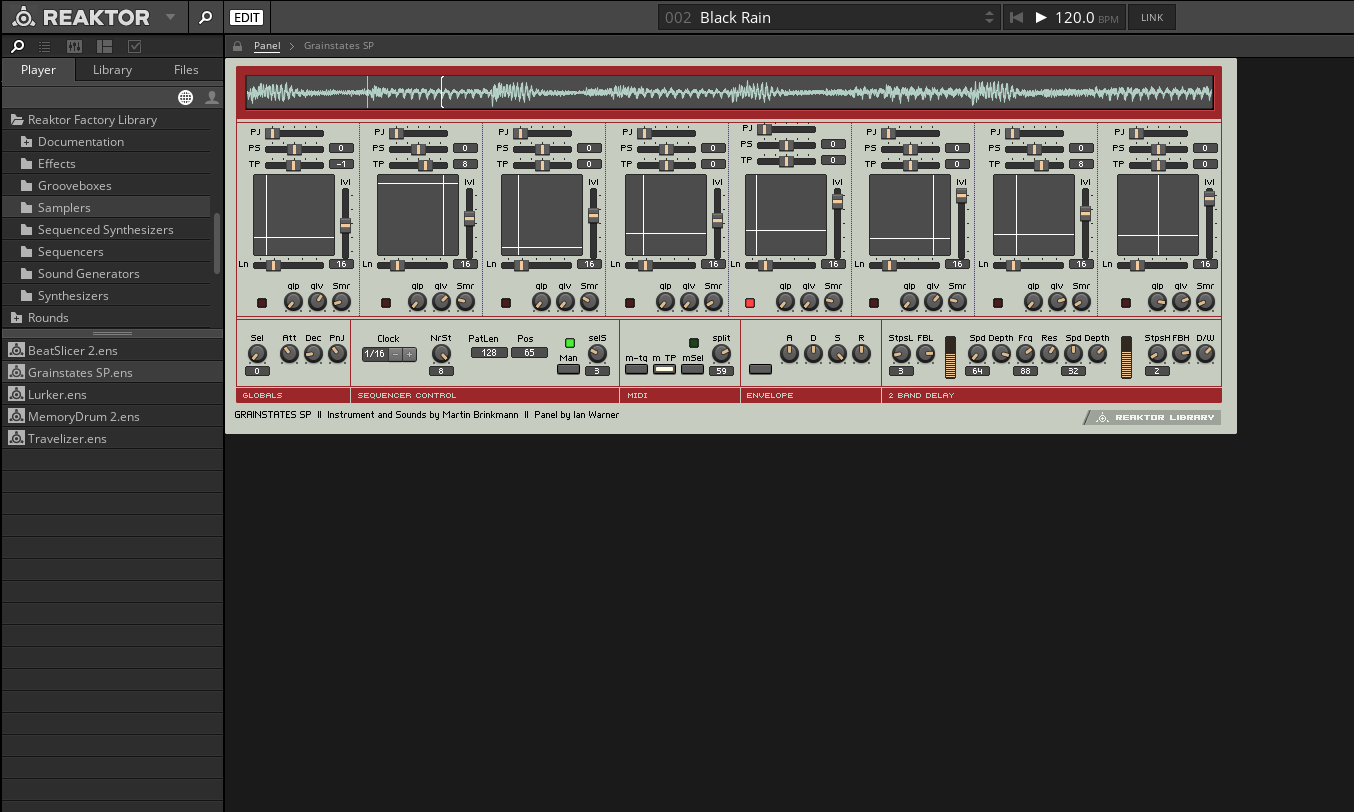The image size is (1354, 812).
Task: Toggle second state's LED button
Action: point(386,303)
